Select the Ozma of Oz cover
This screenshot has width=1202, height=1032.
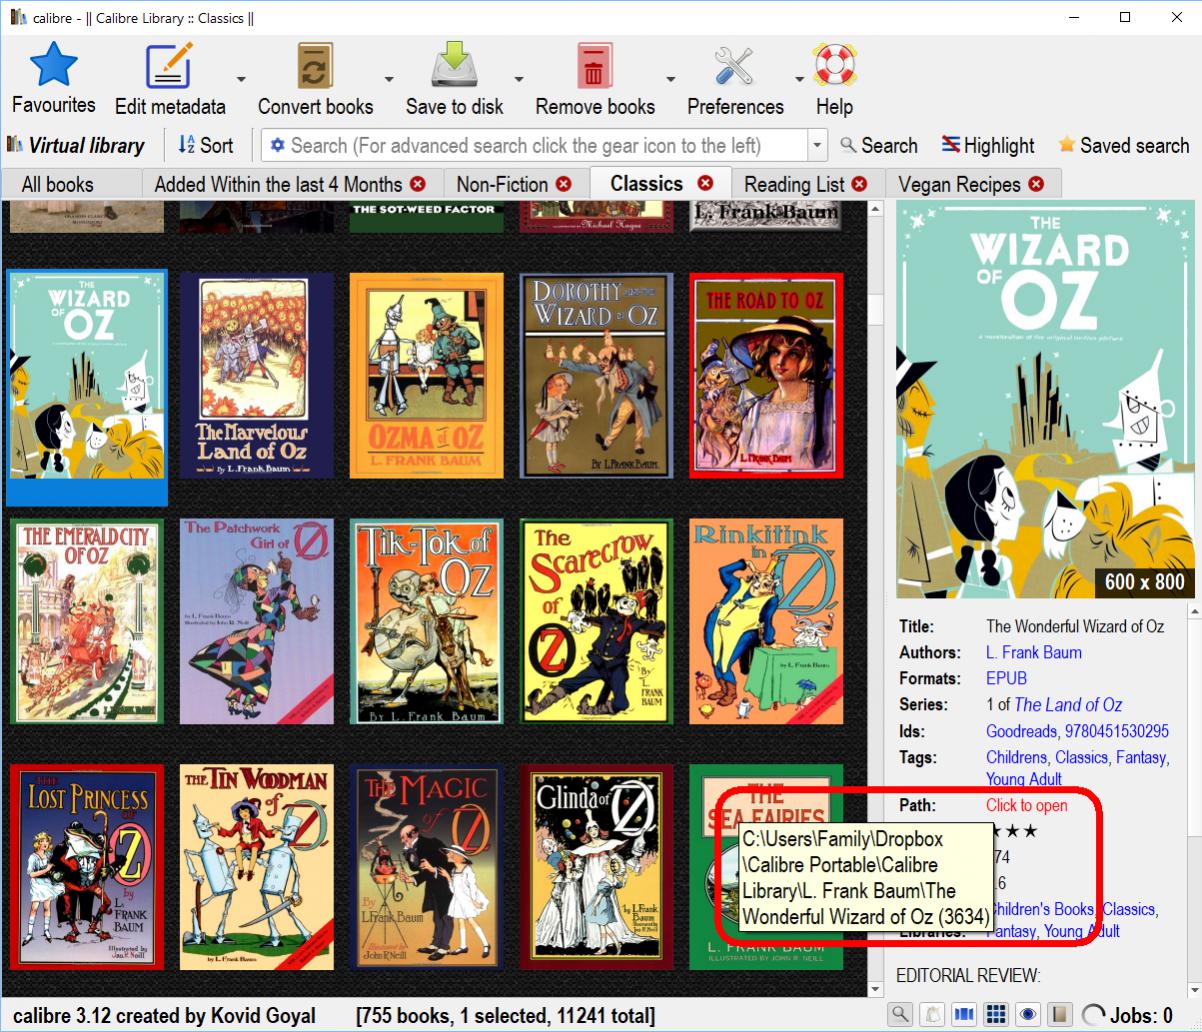point(427,375)
